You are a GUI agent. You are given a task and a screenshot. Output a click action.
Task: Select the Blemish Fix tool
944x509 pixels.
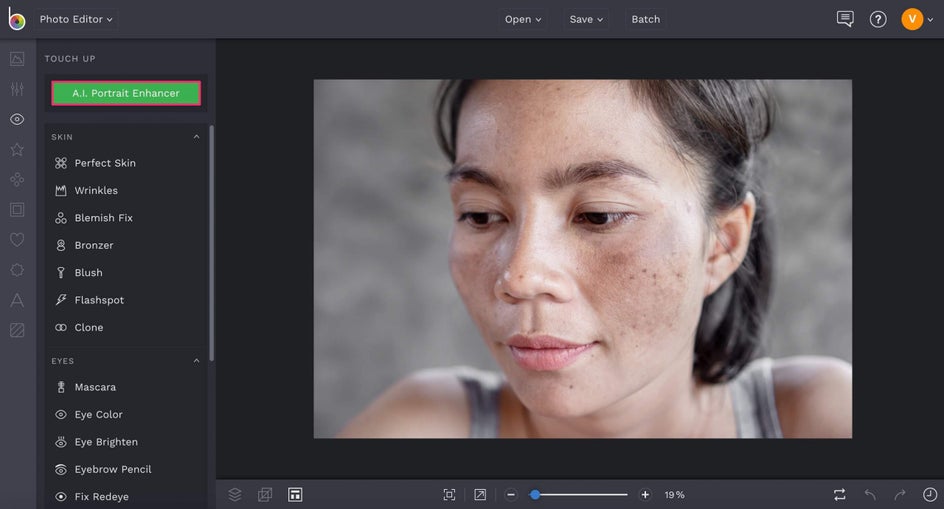click(x=103, y=218)
